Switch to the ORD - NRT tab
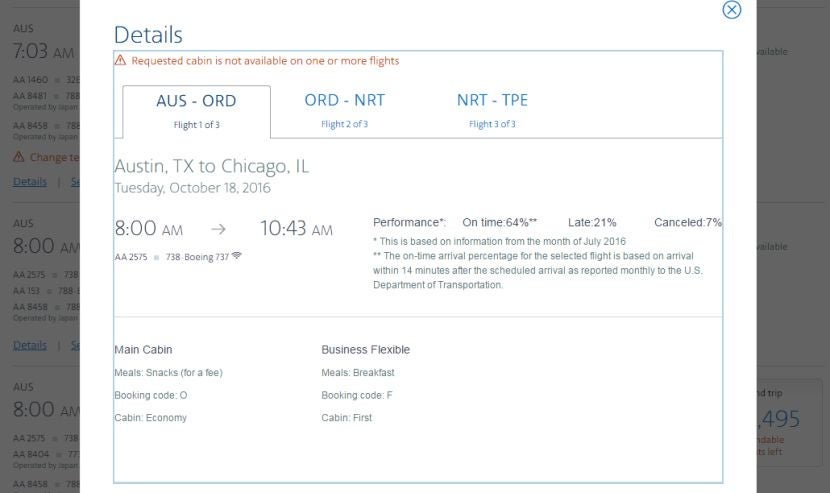The height and width of the screenshot is (493, 830). coord(344,109)
